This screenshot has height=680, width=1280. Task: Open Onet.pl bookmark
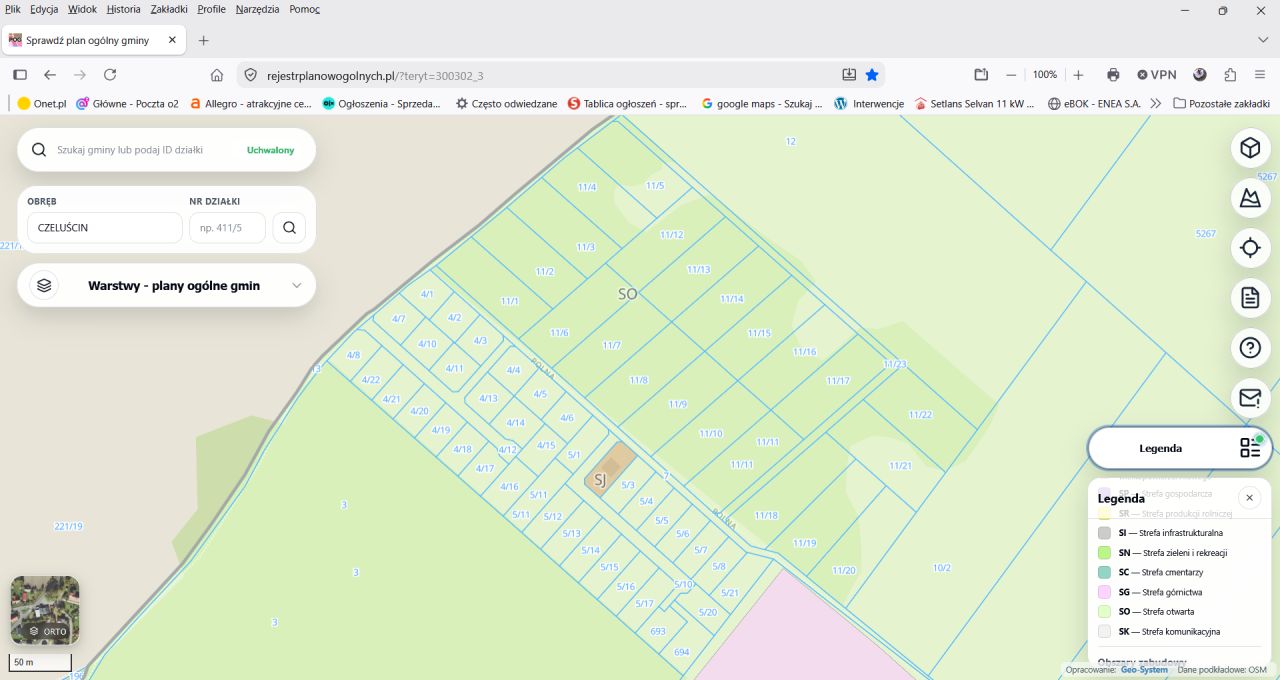click(x=42, y=103)
